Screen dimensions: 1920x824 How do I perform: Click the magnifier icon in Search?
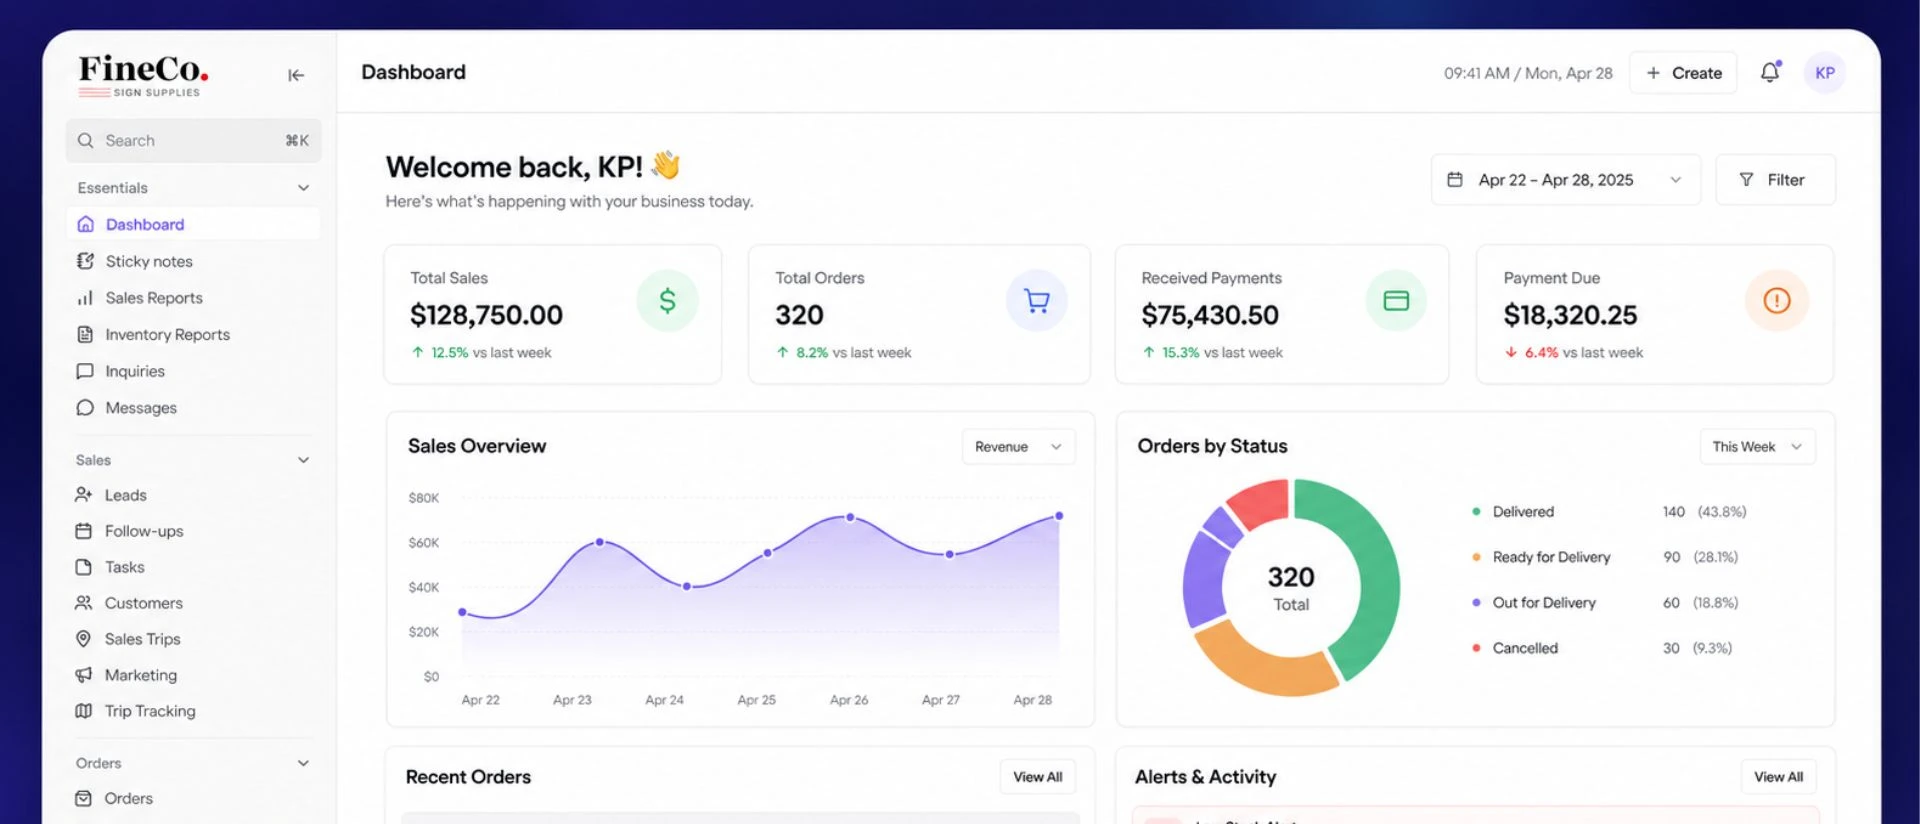pos(86,141)
